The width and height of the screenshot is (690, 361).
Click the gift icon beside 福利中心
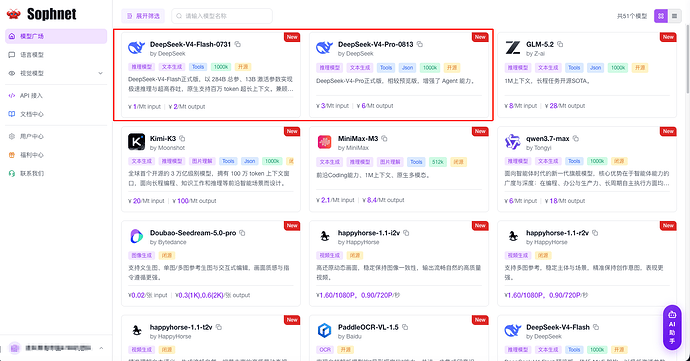pyautogui.click(x=12, y=155)
